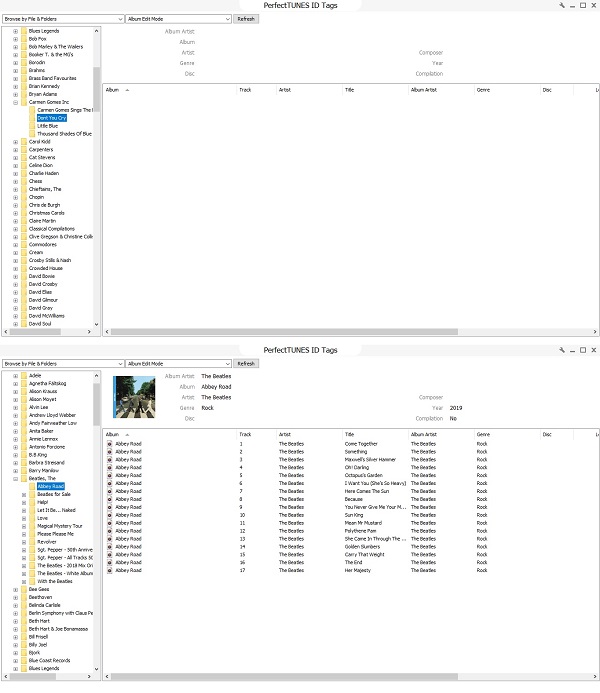The width and height of the screenshot is (600, 693).
Task: Collapse the 'Beatles, The' artist folder
Action: pos(15,478)
